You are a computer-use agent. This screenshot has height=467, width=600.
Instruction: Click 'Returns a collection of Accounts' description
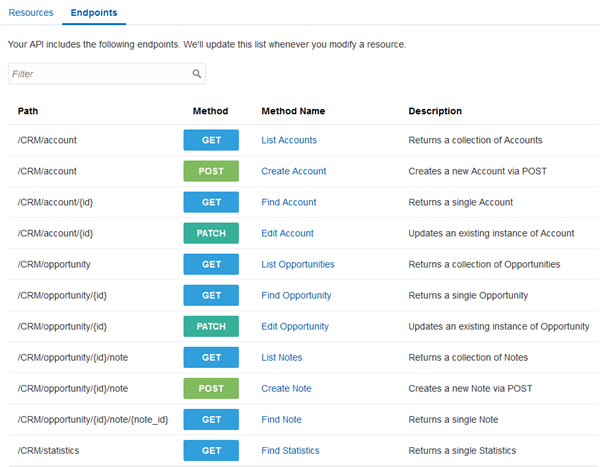475,140
